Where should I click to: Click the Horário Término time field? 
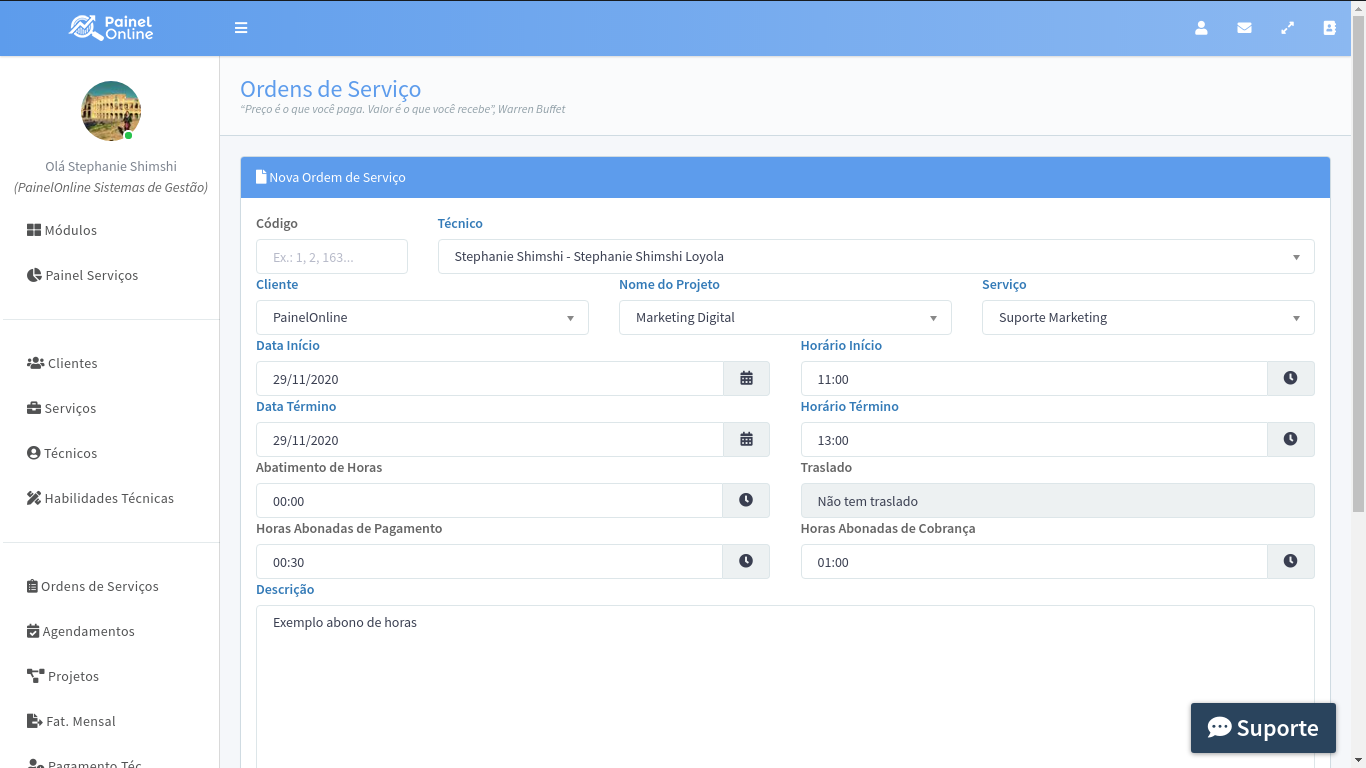1034,440
